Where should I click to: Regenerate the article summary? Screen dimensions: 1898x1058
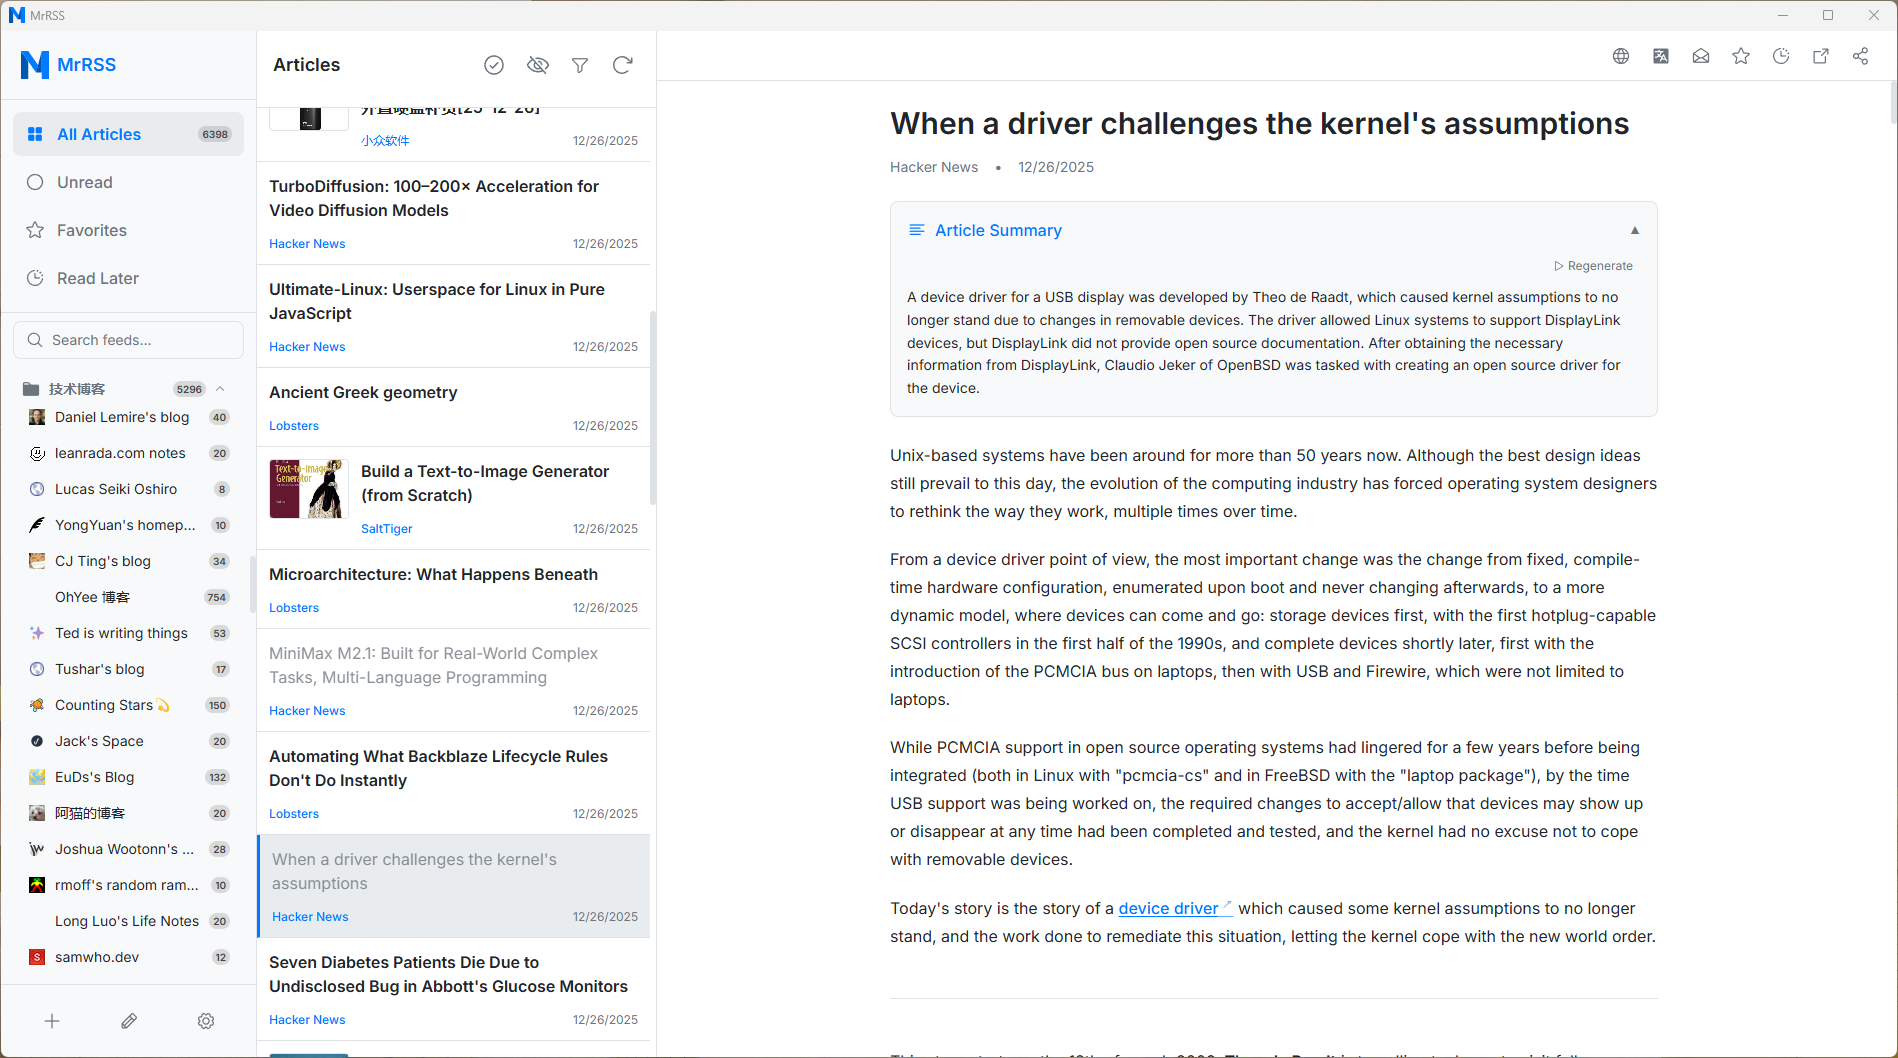pos(1593,266)
